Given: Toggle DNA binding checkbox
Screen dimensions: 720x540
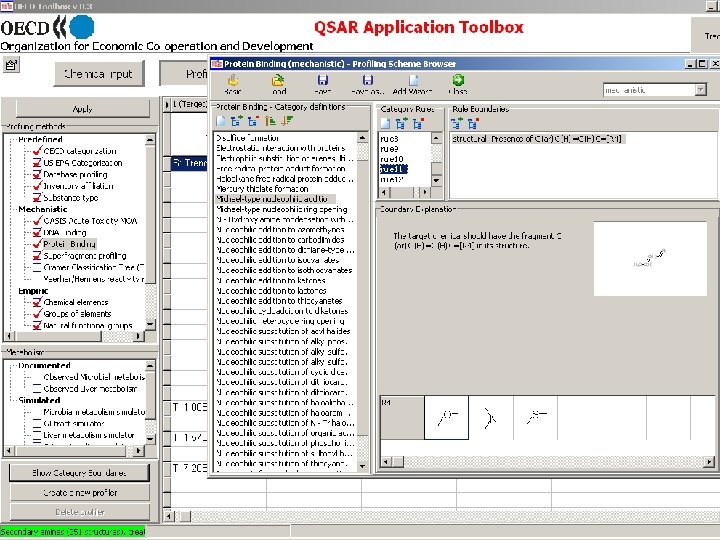Looking at the screenshot, I should tap(37, 232).
